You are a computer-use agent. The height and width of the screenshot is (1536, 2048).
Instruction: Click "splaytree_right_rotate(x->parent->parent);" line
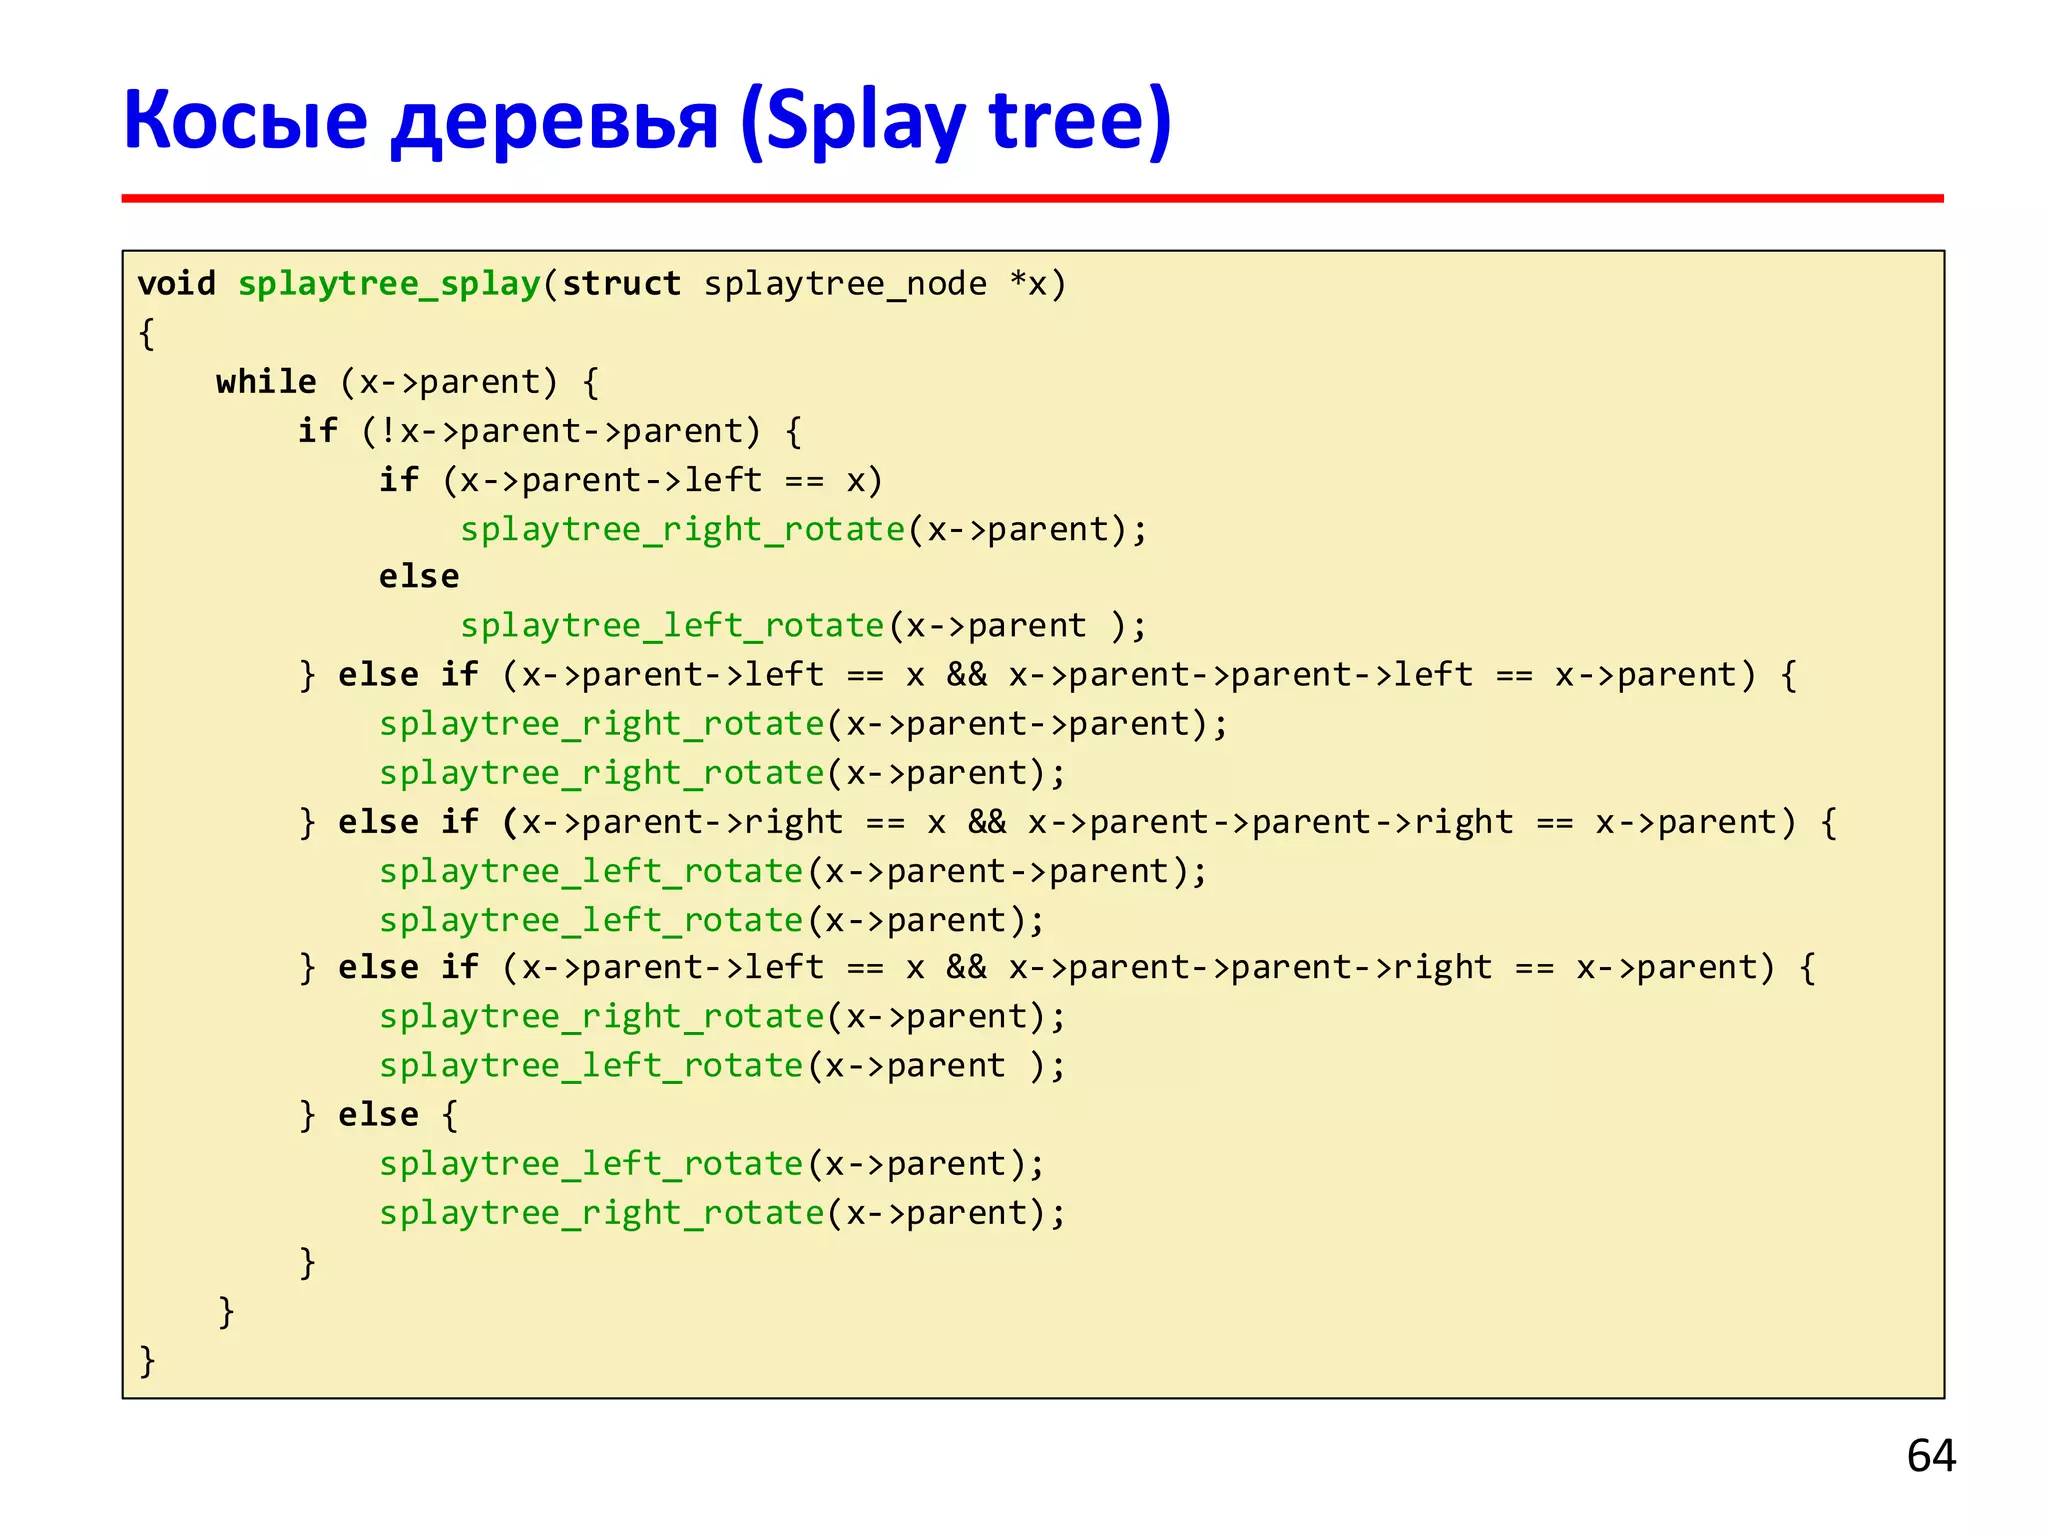tap(803, 724)
